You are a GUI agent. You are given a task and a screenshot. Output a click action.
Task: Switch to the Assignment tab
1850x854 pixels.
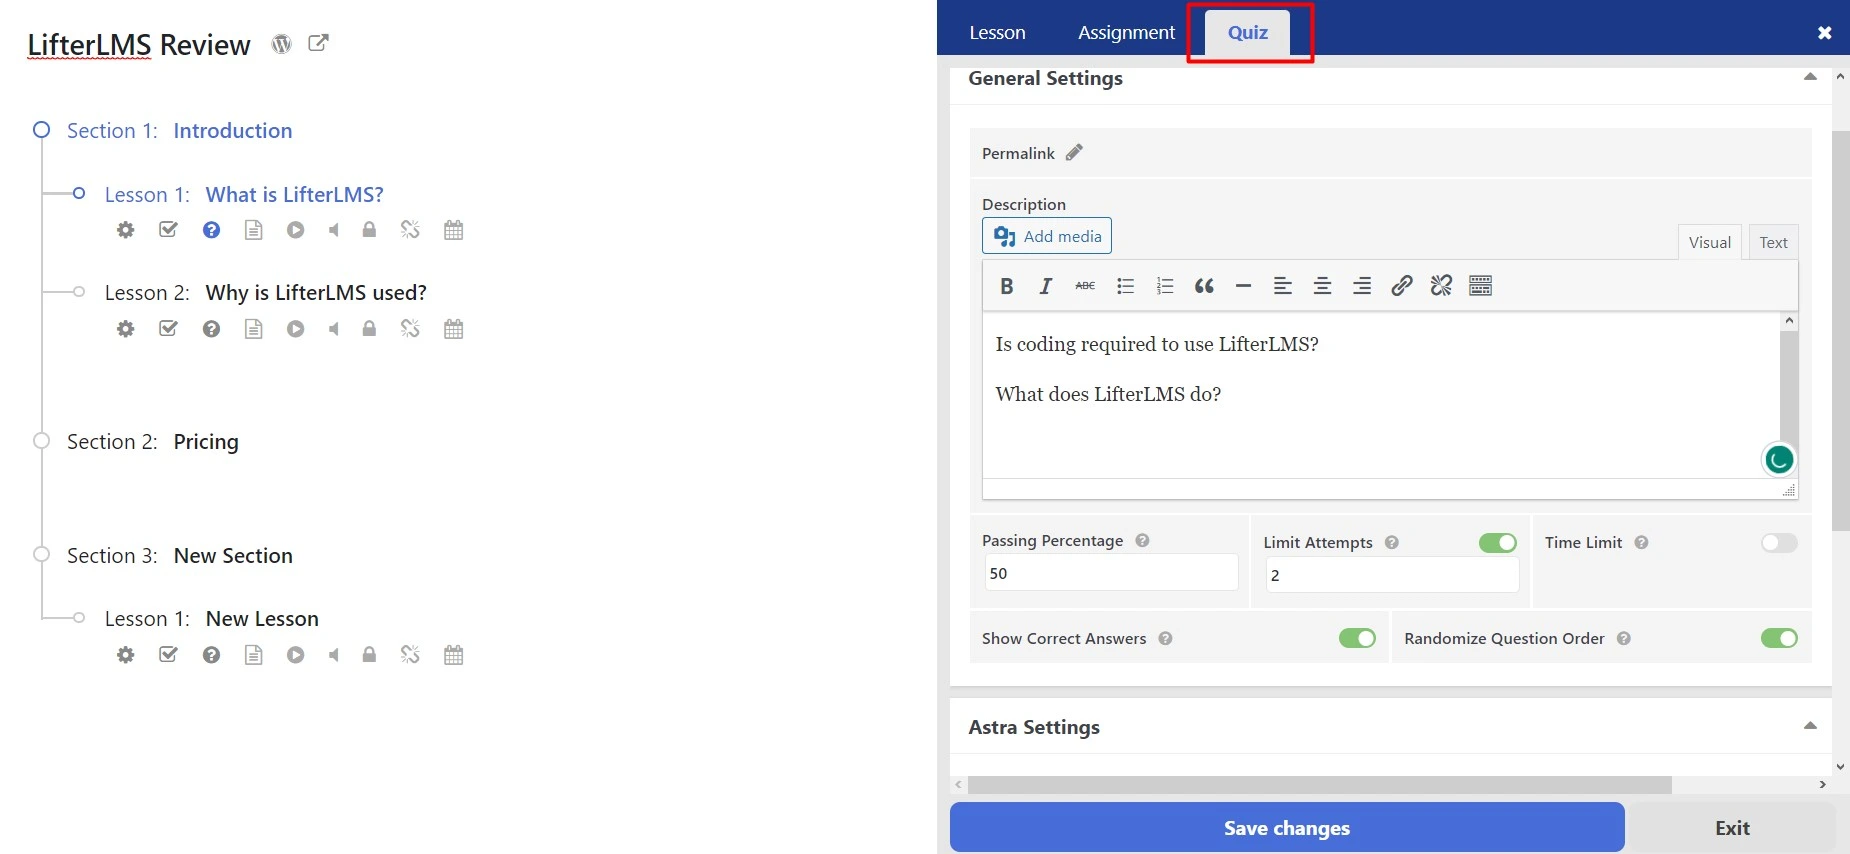(x=1126, y=33)
